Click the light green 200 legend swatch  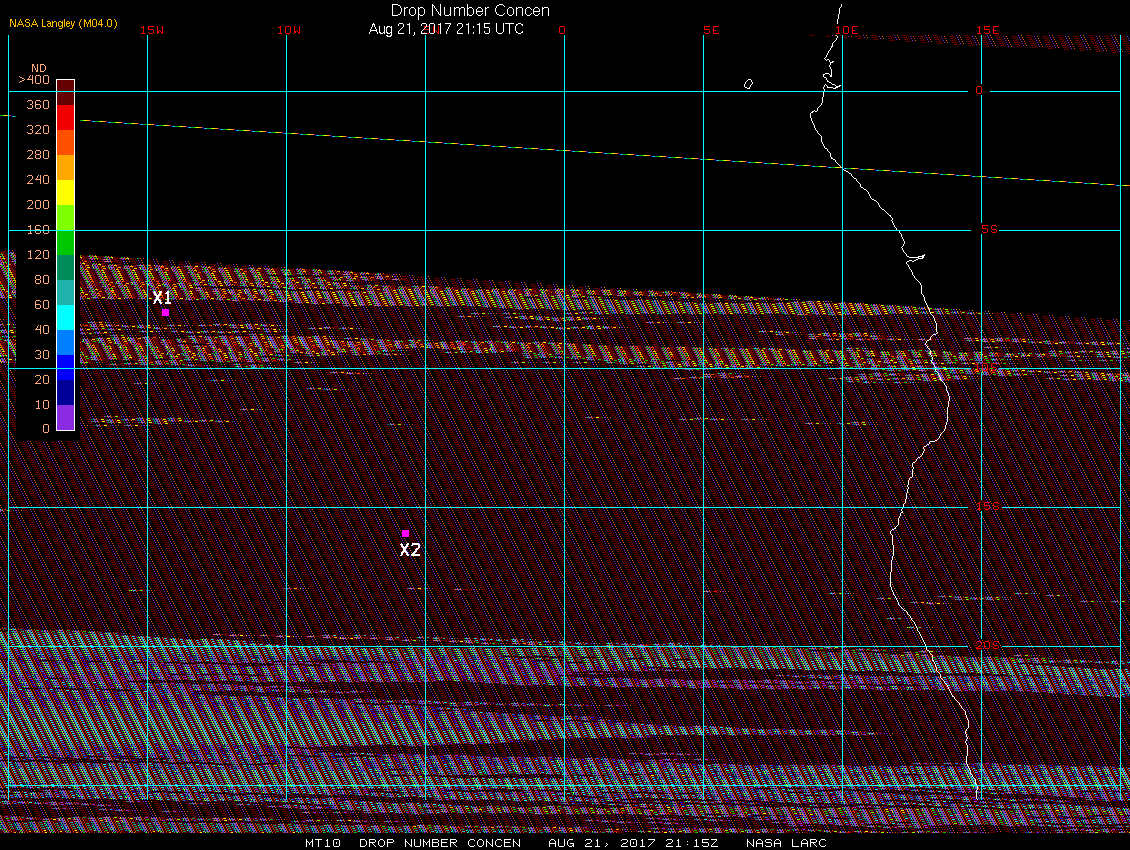[66, 217]
